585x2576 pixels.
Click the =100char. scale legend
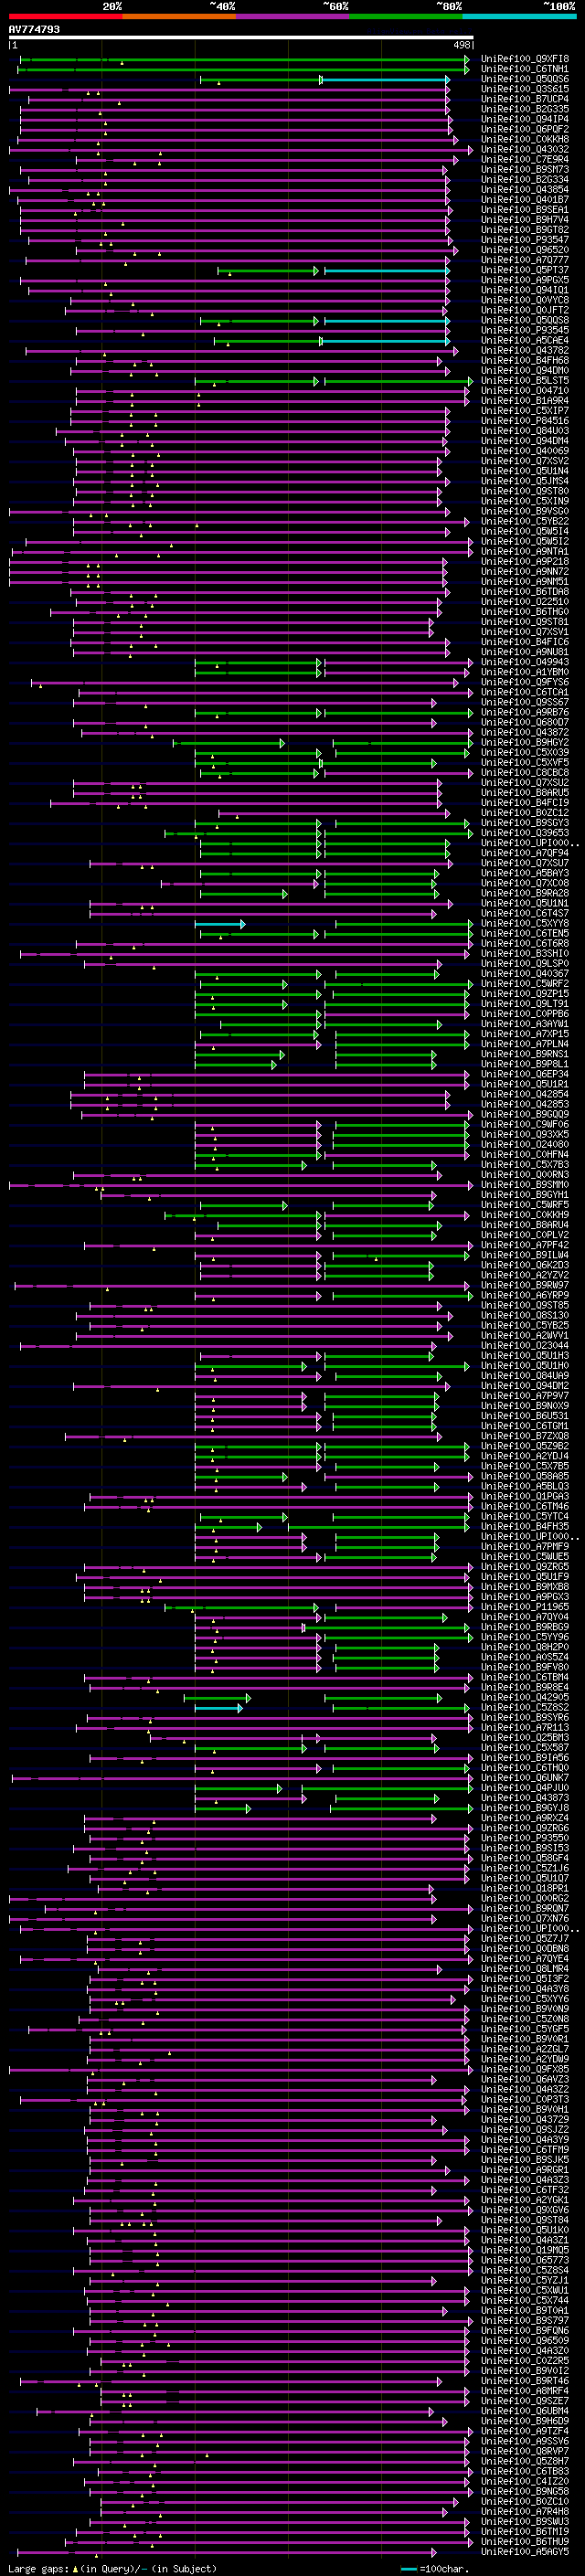tap(435, 2568)
